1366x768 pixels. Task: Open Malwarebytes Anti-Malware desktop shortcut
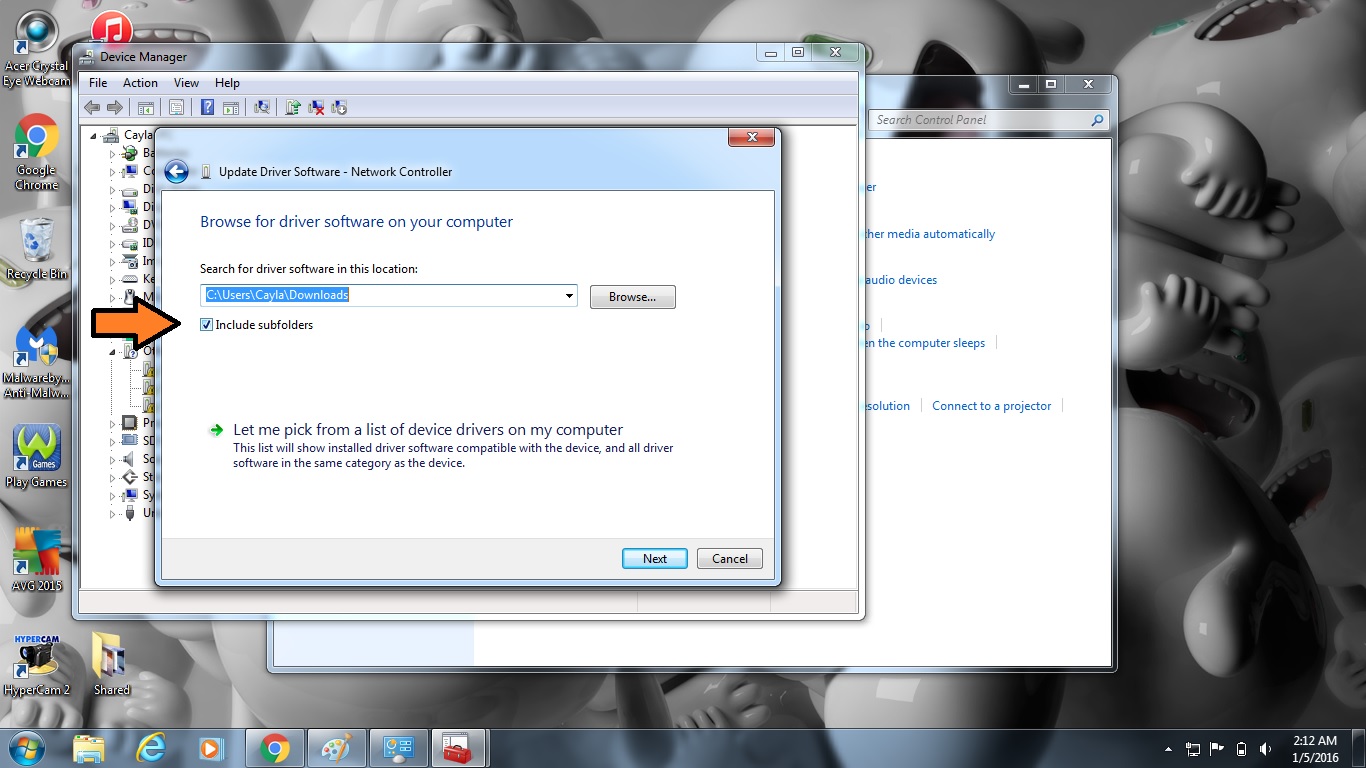37,362
